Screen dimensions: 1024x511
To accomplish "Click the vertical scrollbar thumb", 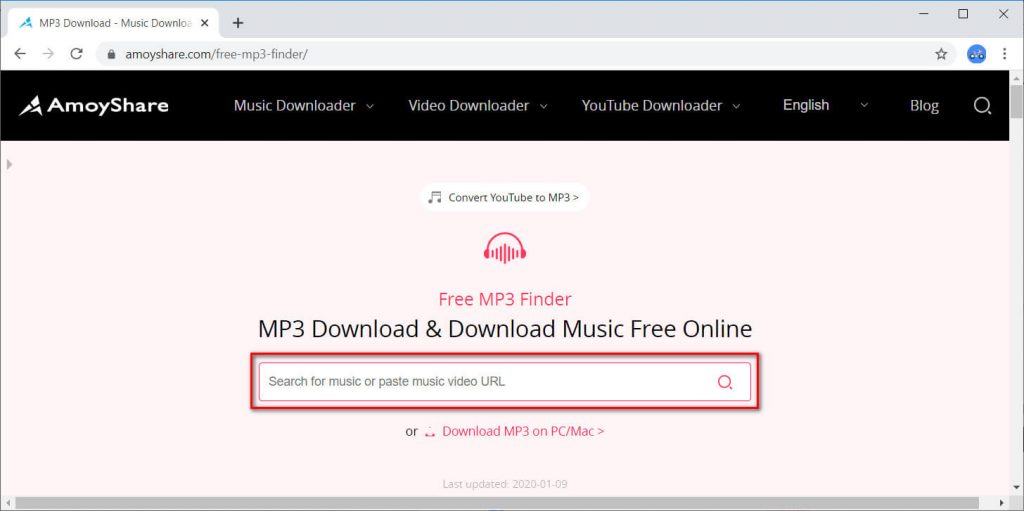I will 1016,101.
